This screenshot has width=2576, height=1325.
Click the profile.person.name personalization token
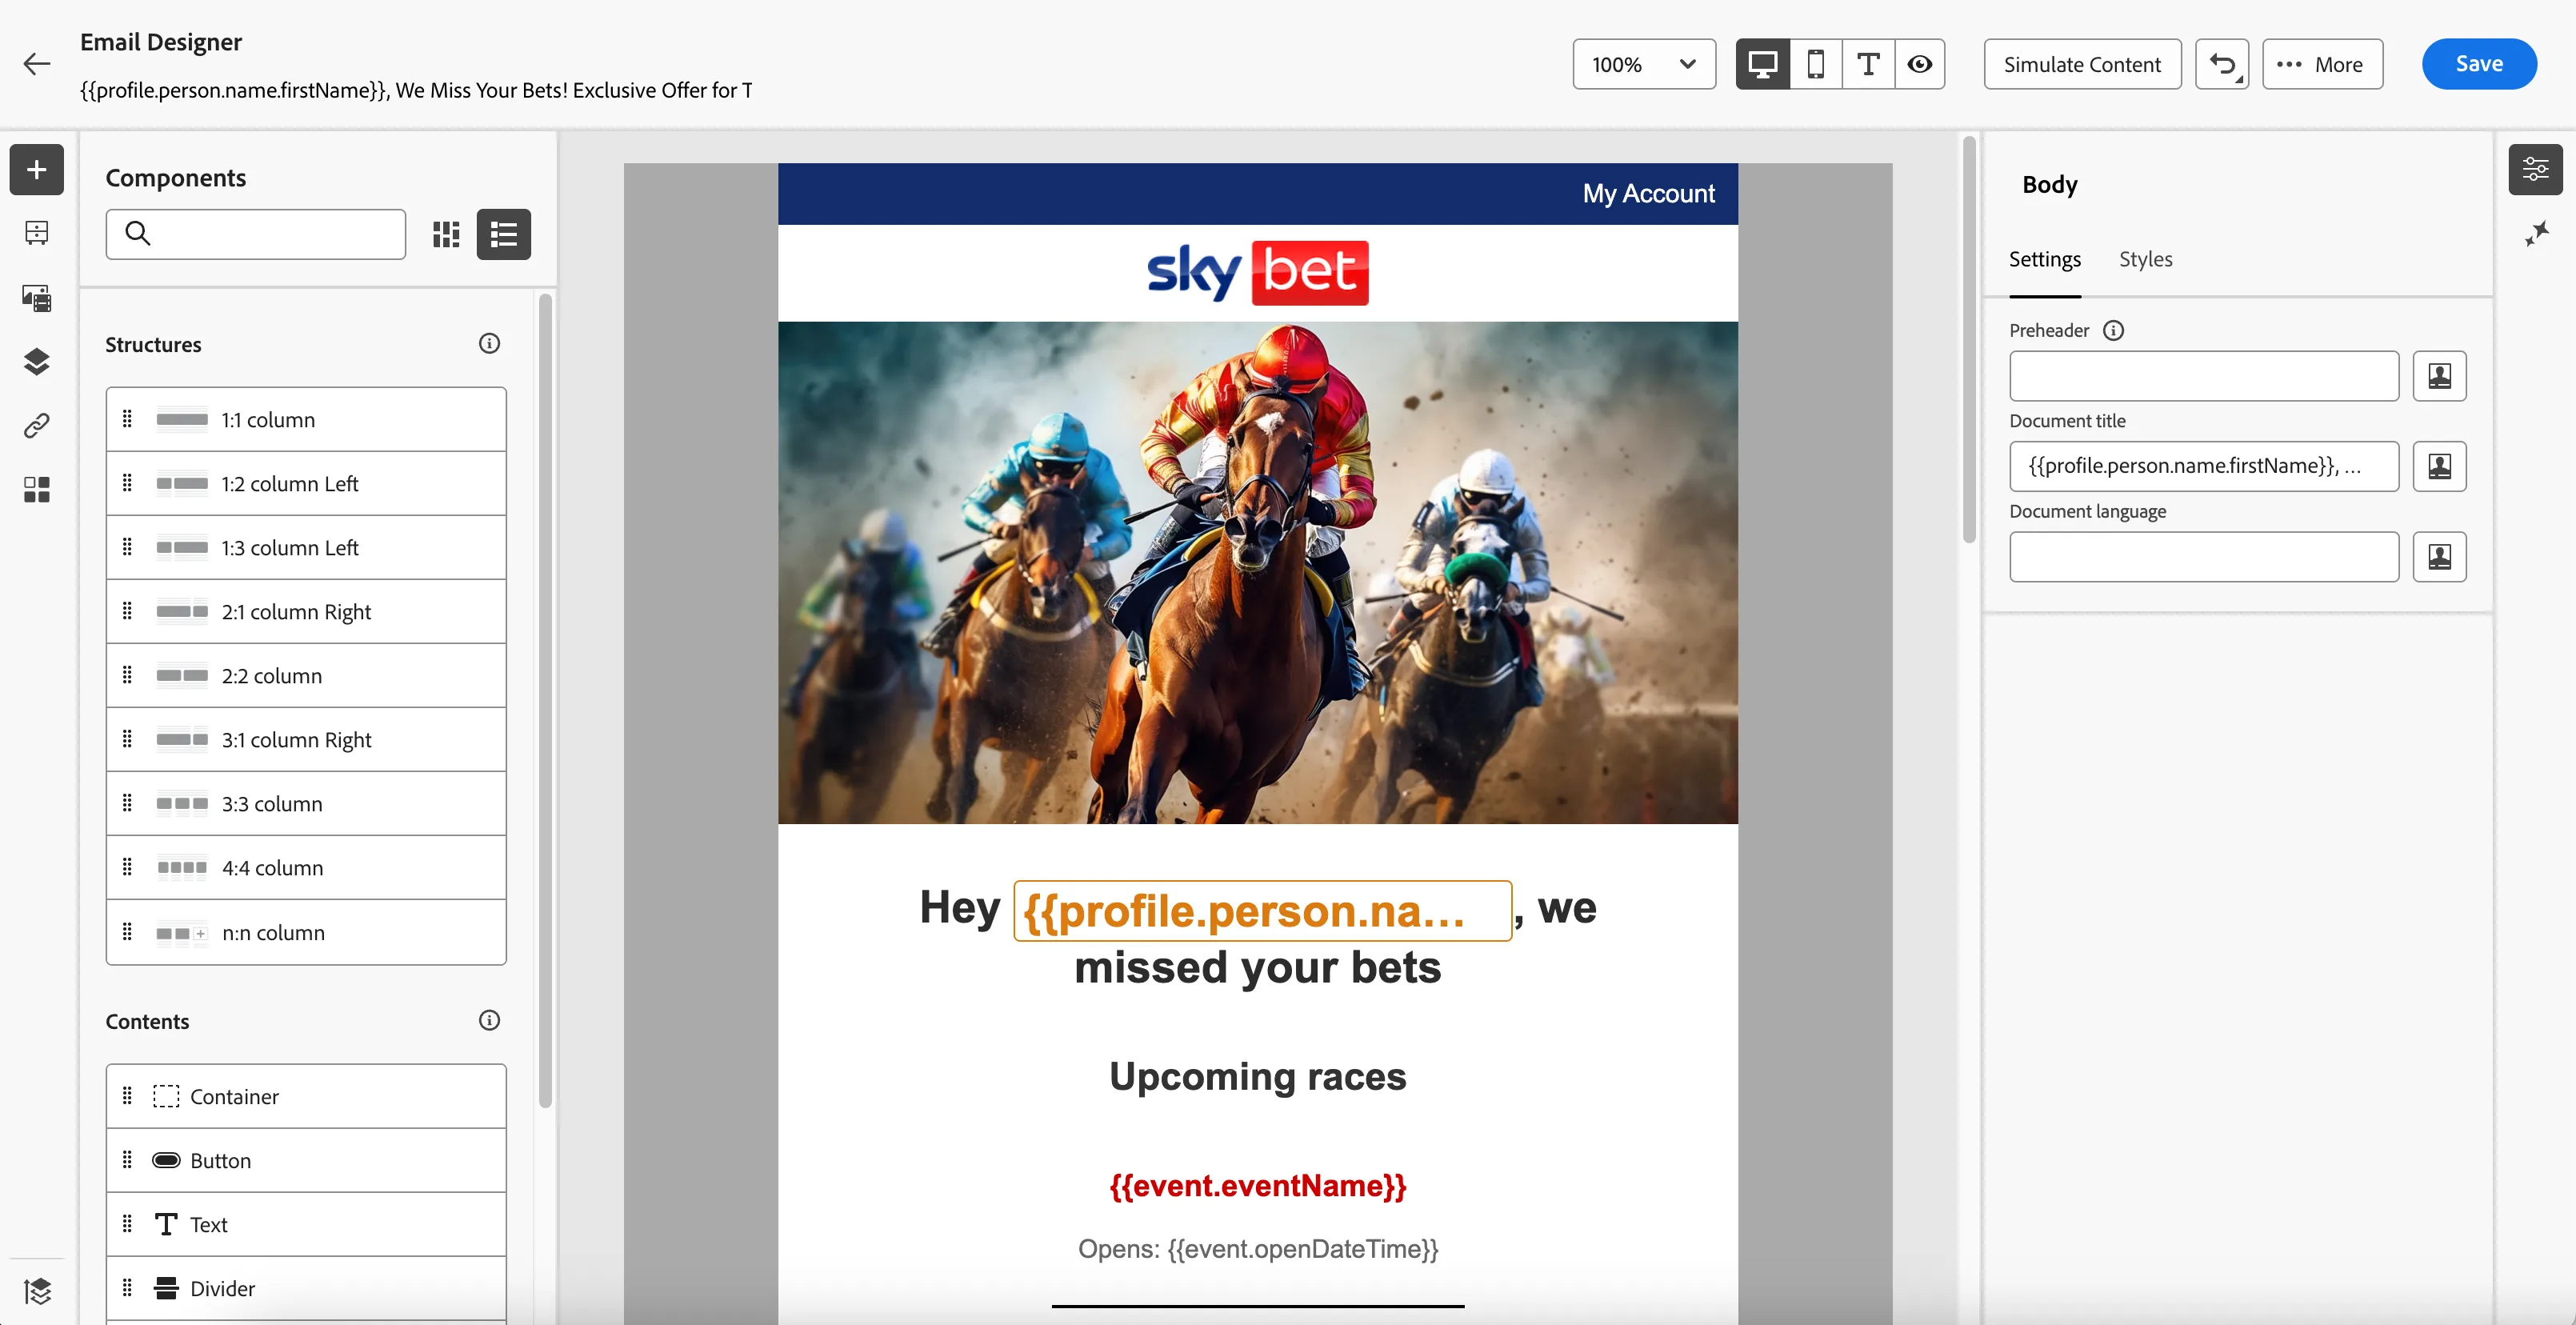coord(1262,911)
